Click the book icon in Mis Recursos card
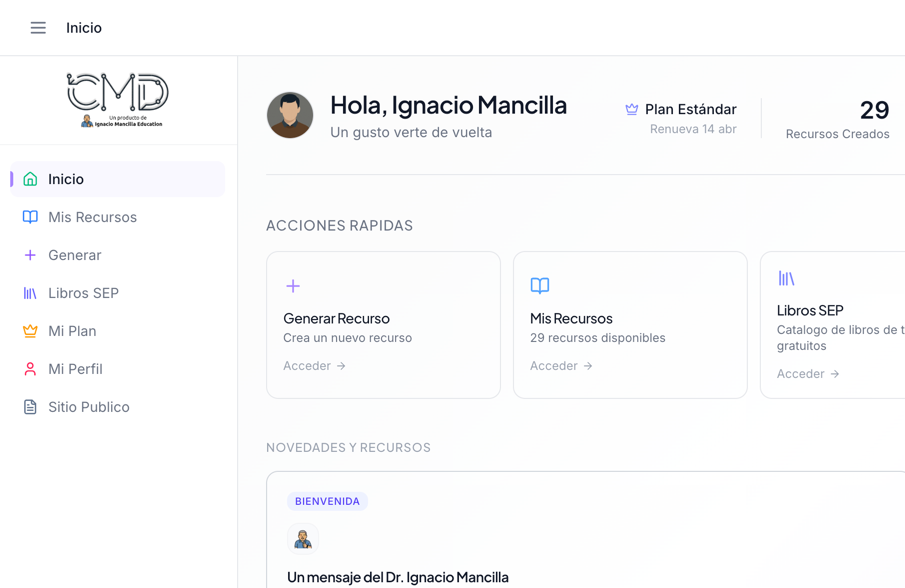This screenshot has width=905, height=588. point(540,286)
